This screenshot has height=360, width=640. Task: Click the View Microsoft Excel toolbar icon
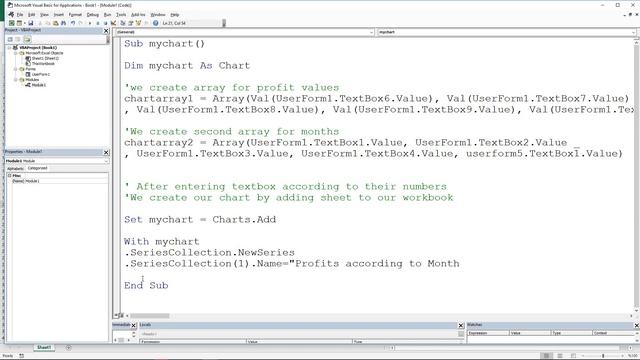[x=11, y=23]
